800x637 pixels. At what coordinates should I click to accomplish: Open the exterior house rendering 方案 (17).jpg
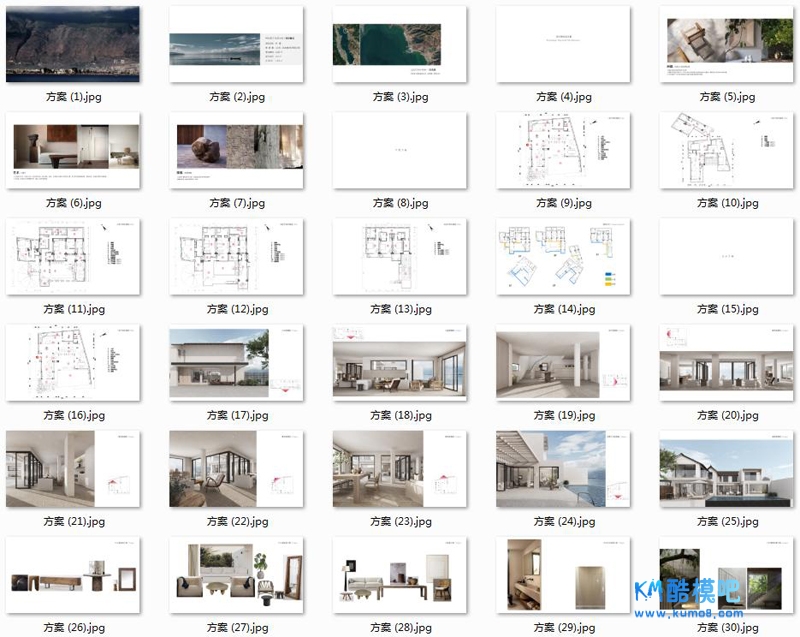click(237, 364)
